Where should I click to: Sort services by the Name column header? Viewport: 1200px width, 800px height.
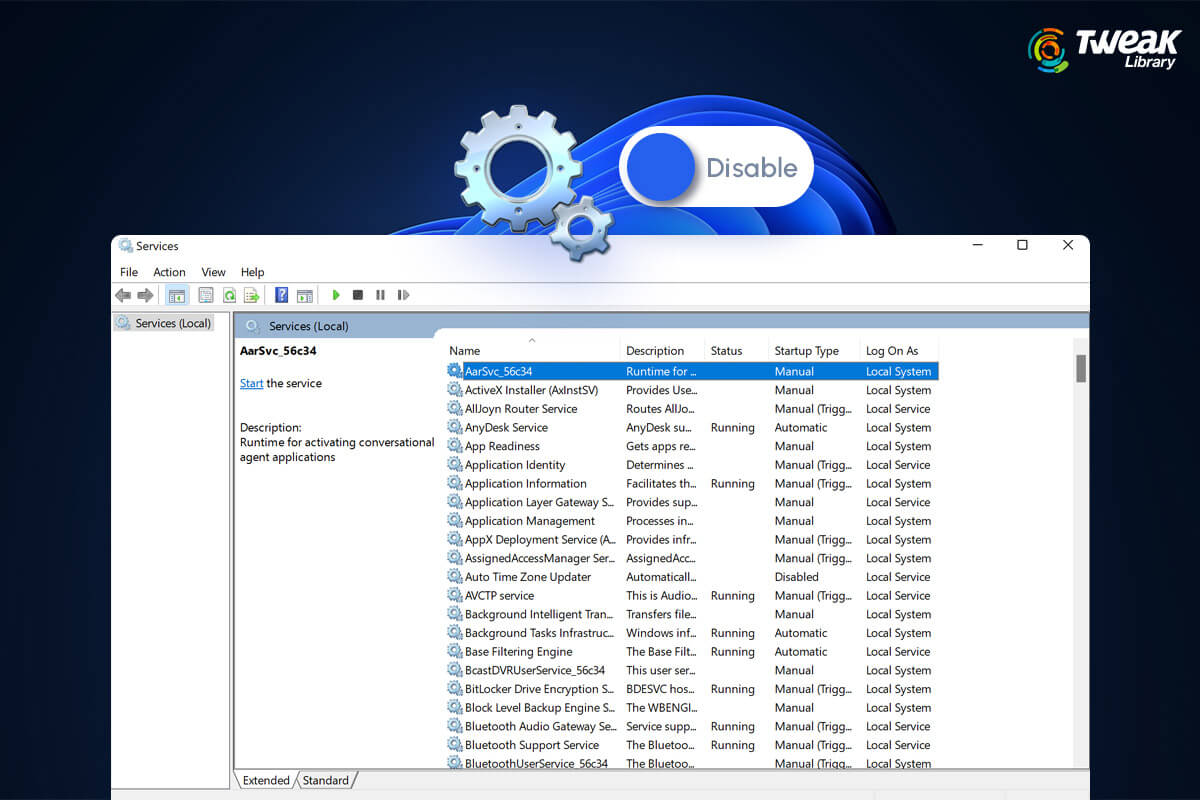[x=465, y=351]
